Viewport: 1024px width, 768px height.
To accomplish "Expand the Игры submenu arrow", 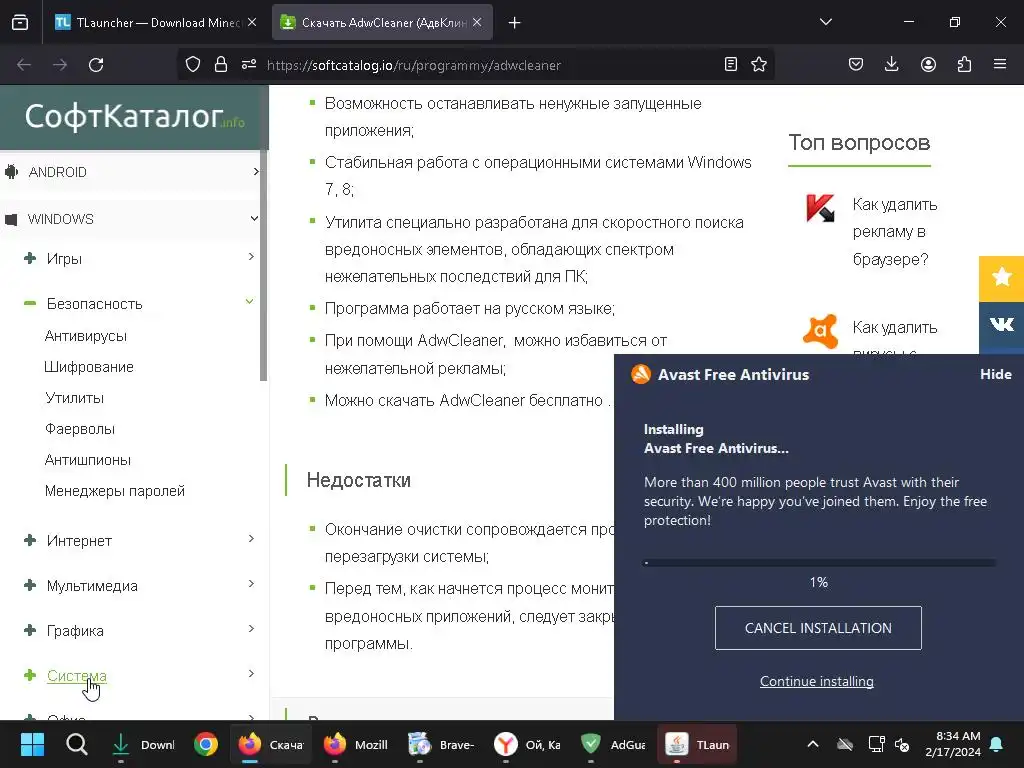I will point(251,257).
